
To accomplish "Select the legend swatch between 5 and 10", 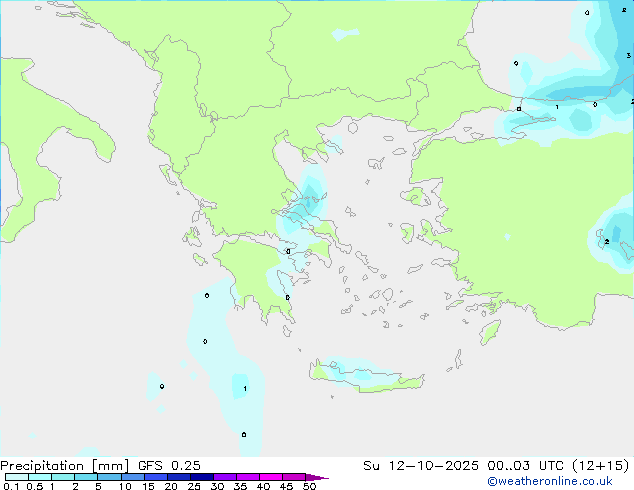I will pos(109,477).
